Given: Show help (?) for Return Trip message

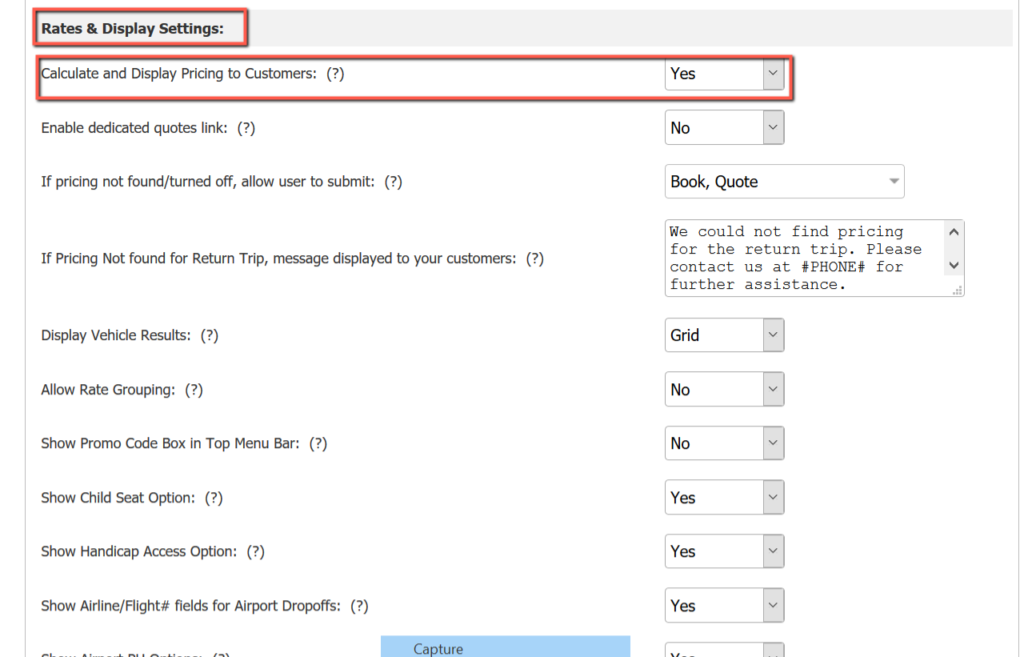Looking at the screenshot, I should [x=535, y=259].
